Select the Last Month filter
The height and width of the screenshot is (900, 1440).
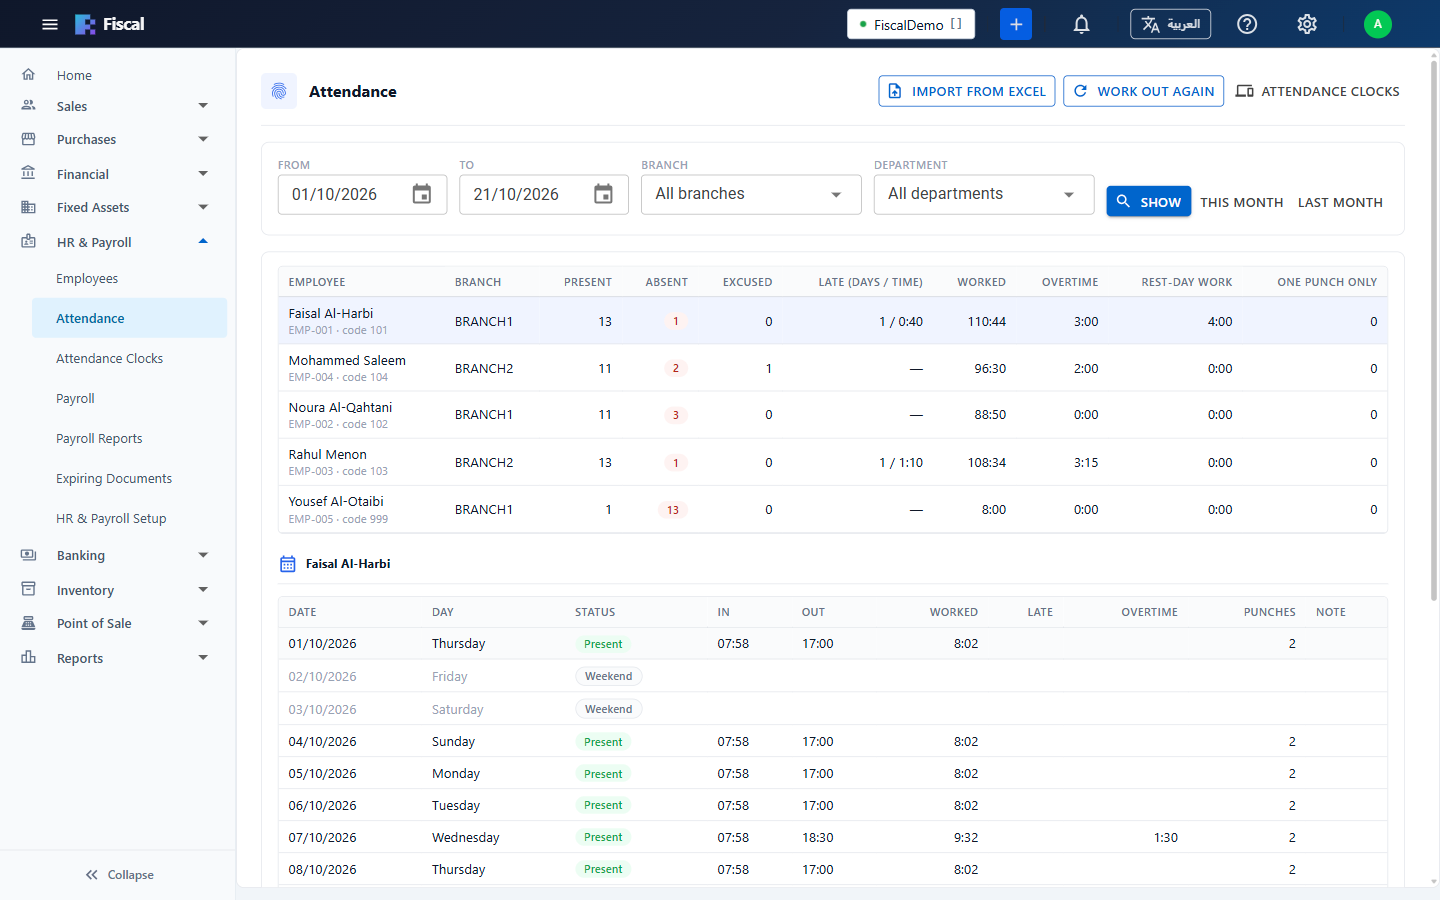click(x=1340, y=202)
